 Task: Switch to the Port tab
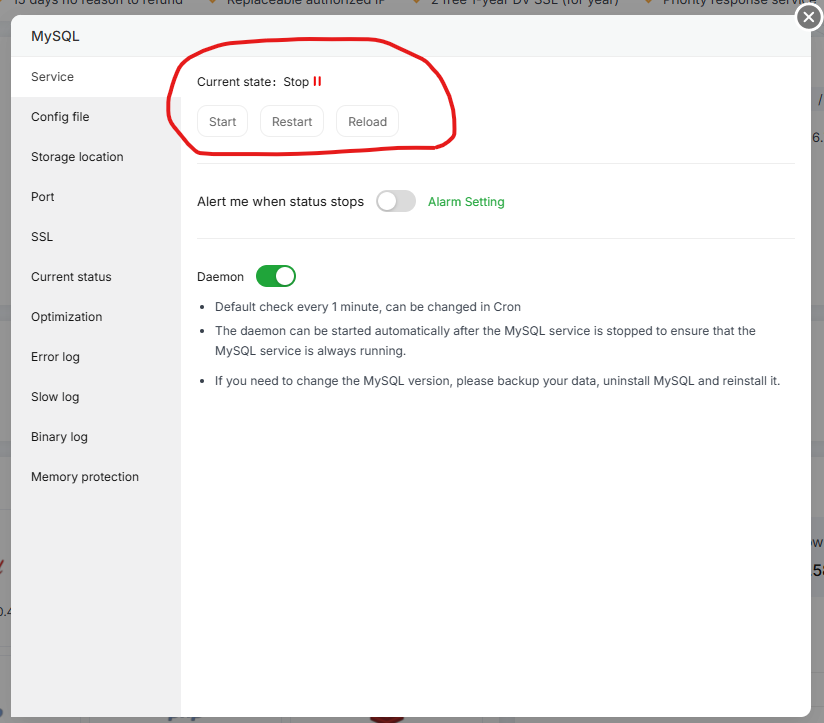pos(96,197)
